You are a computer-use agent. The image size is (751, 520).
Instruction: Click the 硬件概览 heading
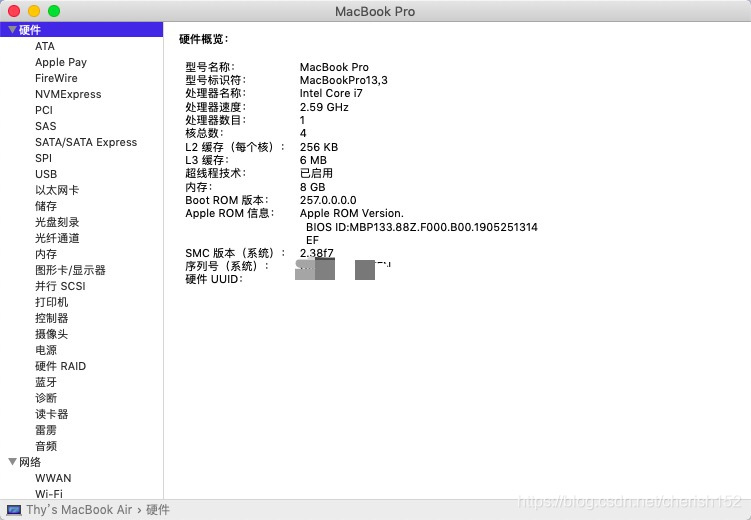click(x=204, y=39)
